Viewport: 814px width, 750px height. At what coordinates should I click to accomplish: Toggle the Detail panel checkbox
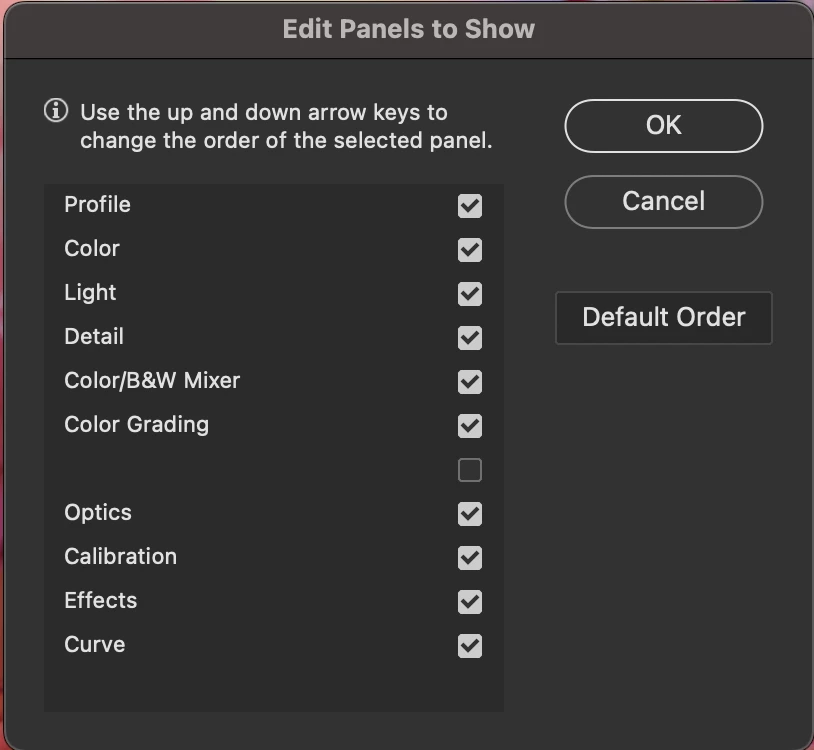click(469, 338)
